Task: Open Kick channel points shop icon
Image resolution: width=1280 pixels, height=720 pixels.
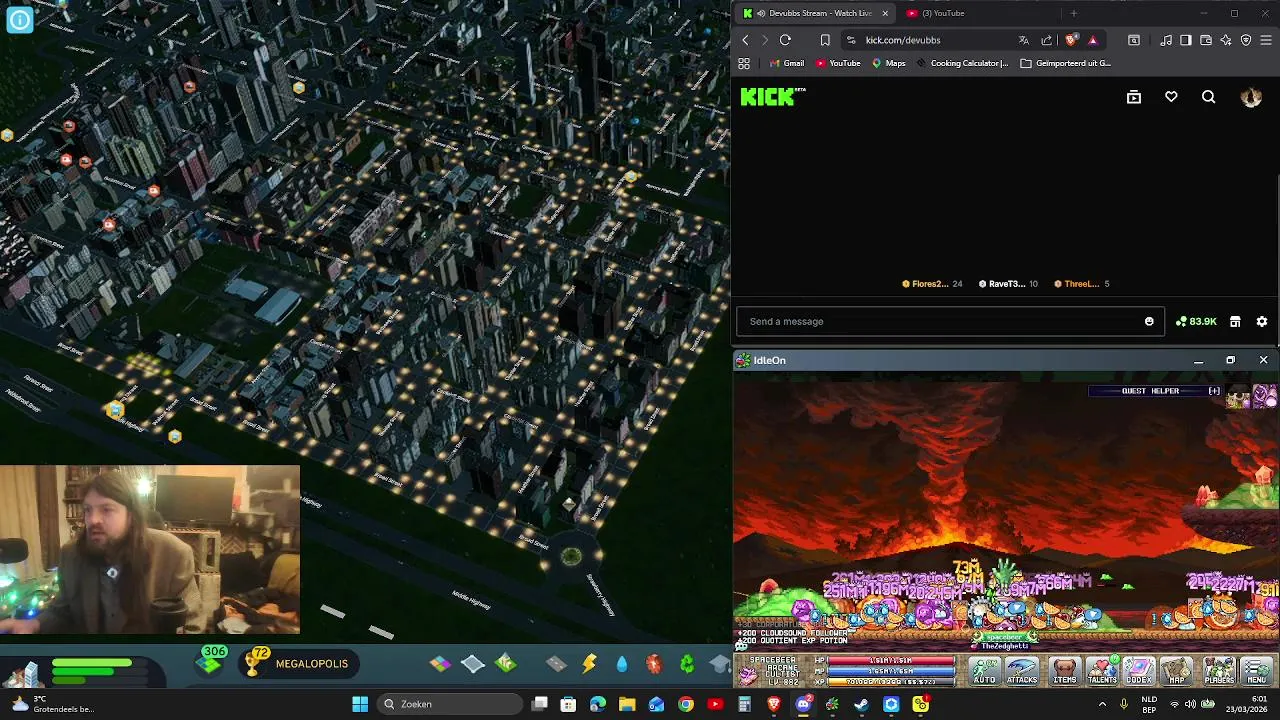Action: (1235, 321)
